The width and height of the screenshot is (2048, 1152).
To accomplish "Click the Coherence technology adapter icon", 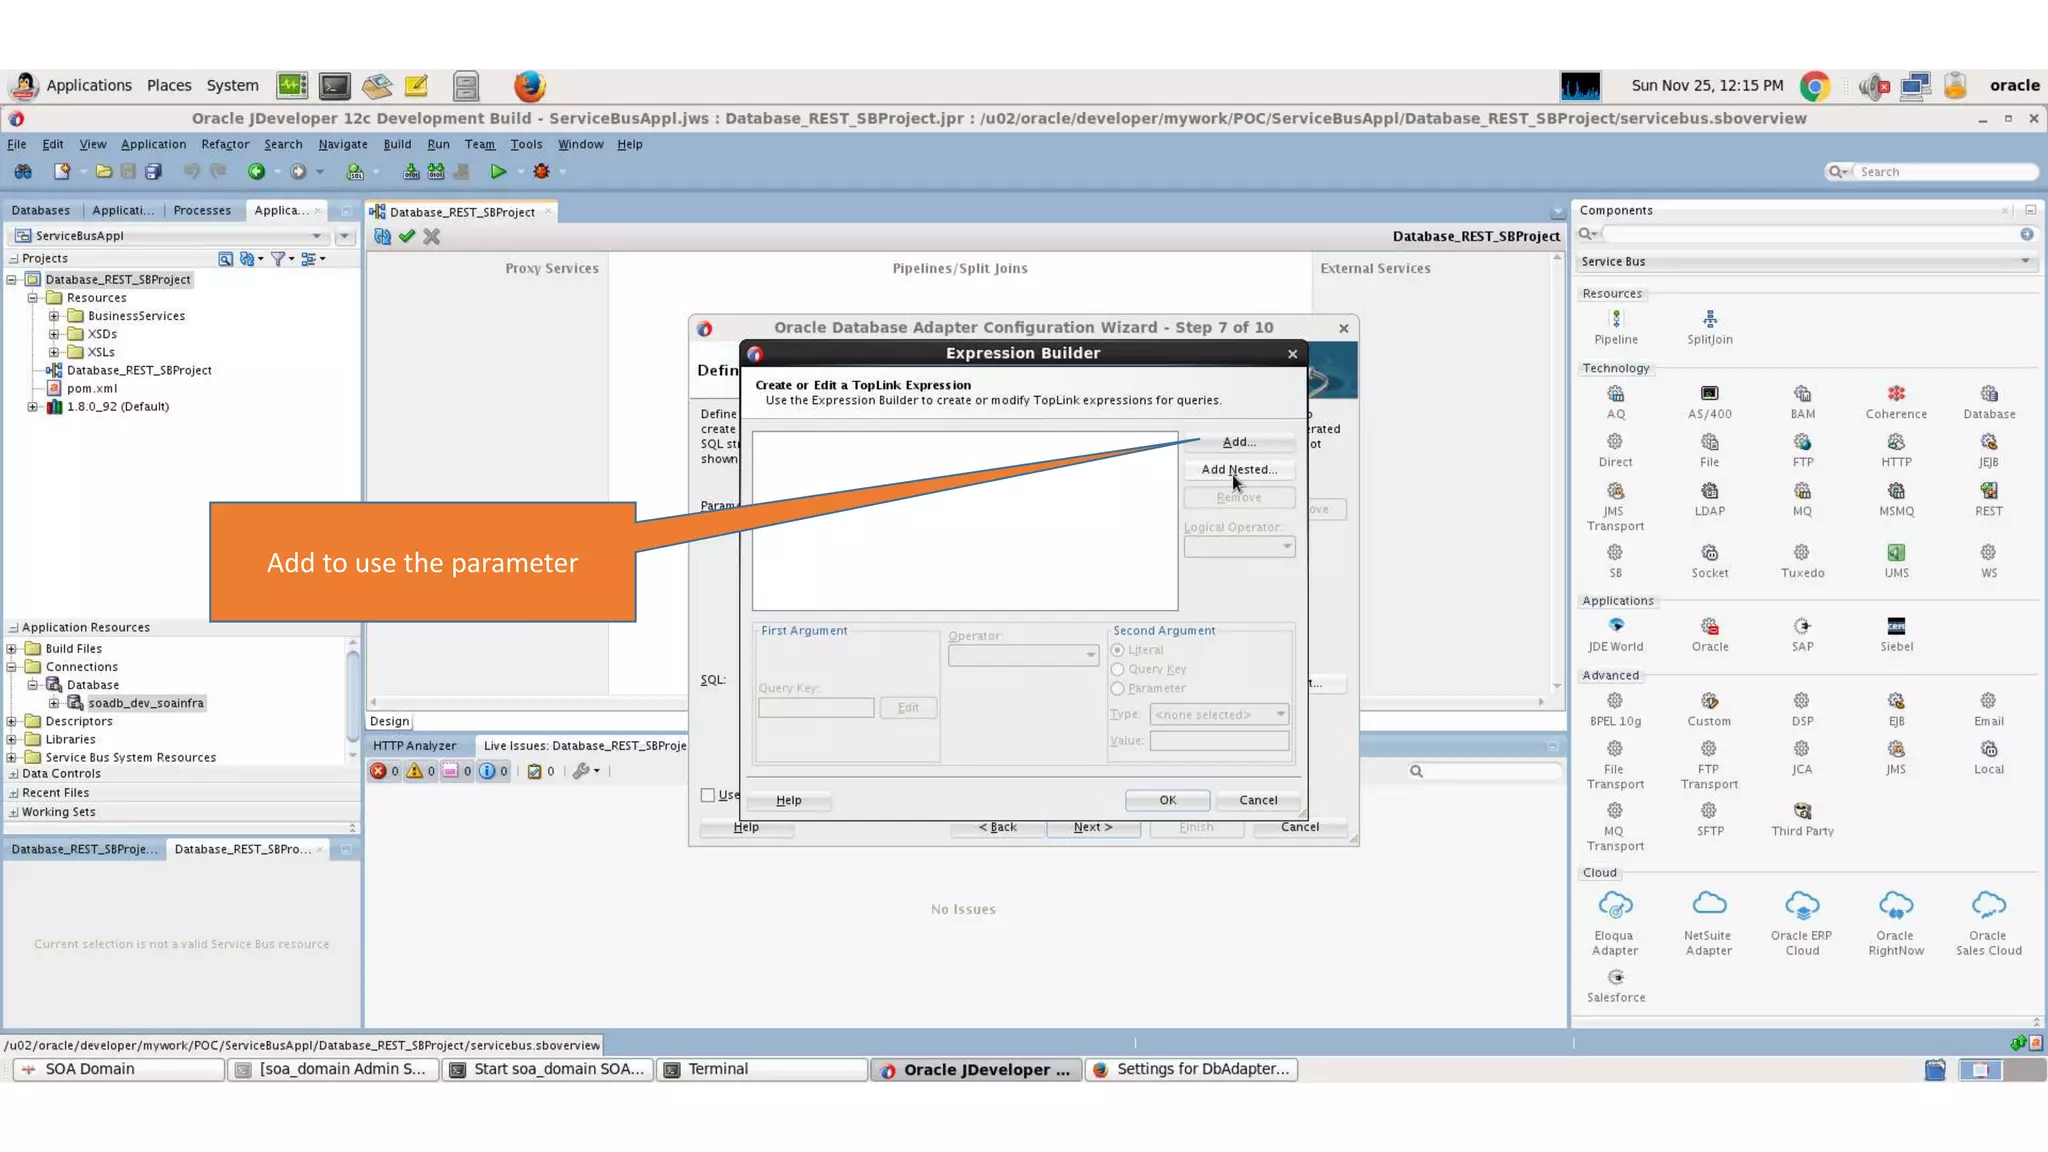I will (1895, 395).
